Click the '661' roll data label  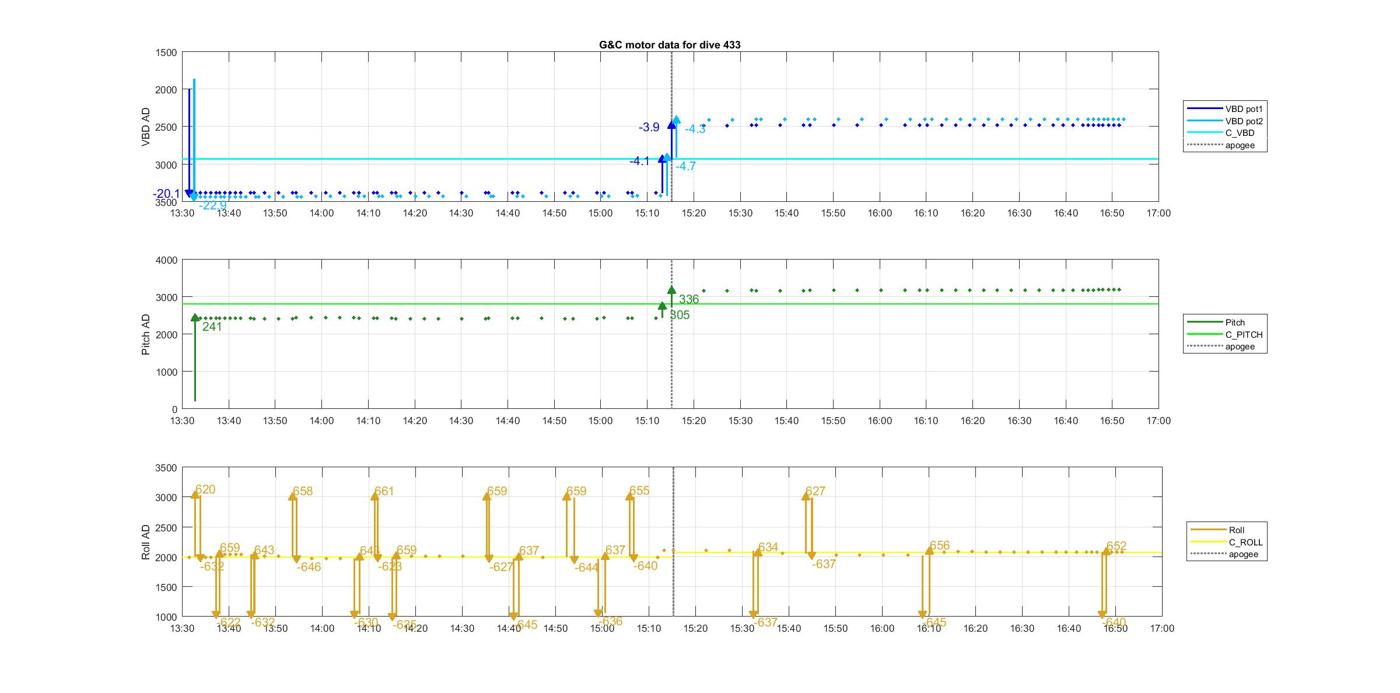point(384,491)
